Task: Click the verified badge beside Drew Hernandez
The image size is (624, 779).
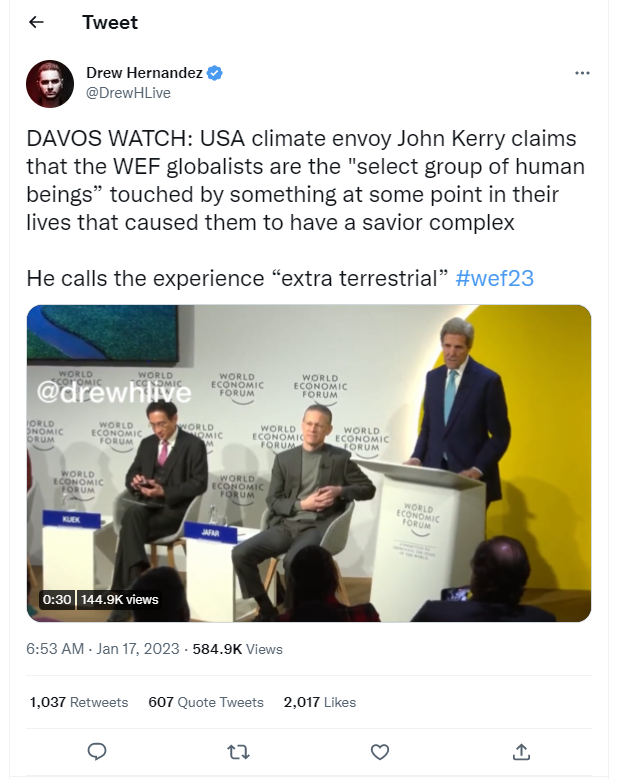Action: tap(214, 73)
